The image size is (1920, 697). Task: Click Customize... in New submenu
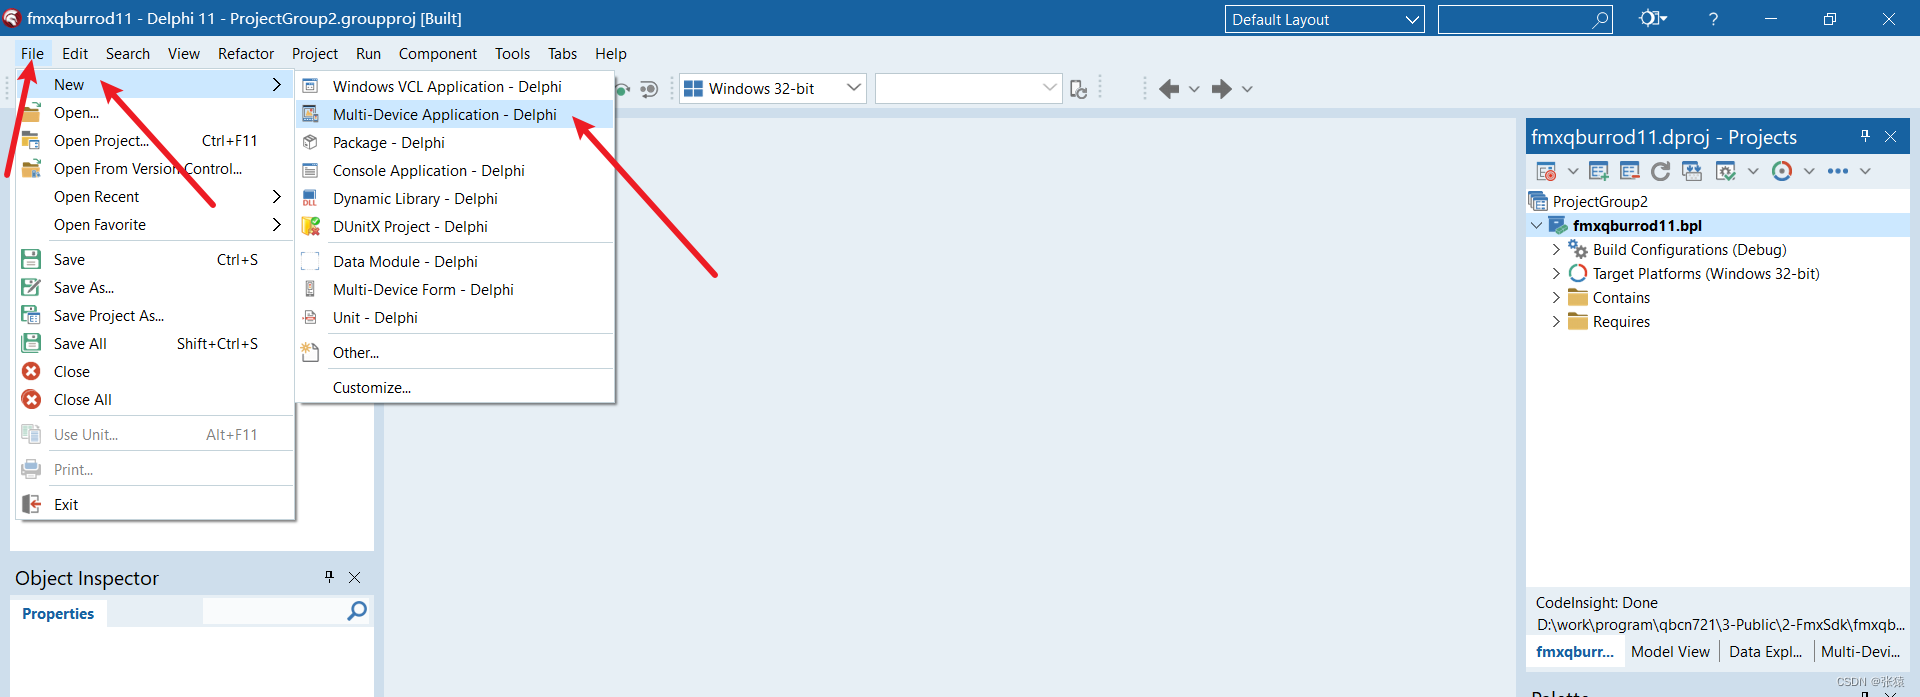click(x=455, y=387)
